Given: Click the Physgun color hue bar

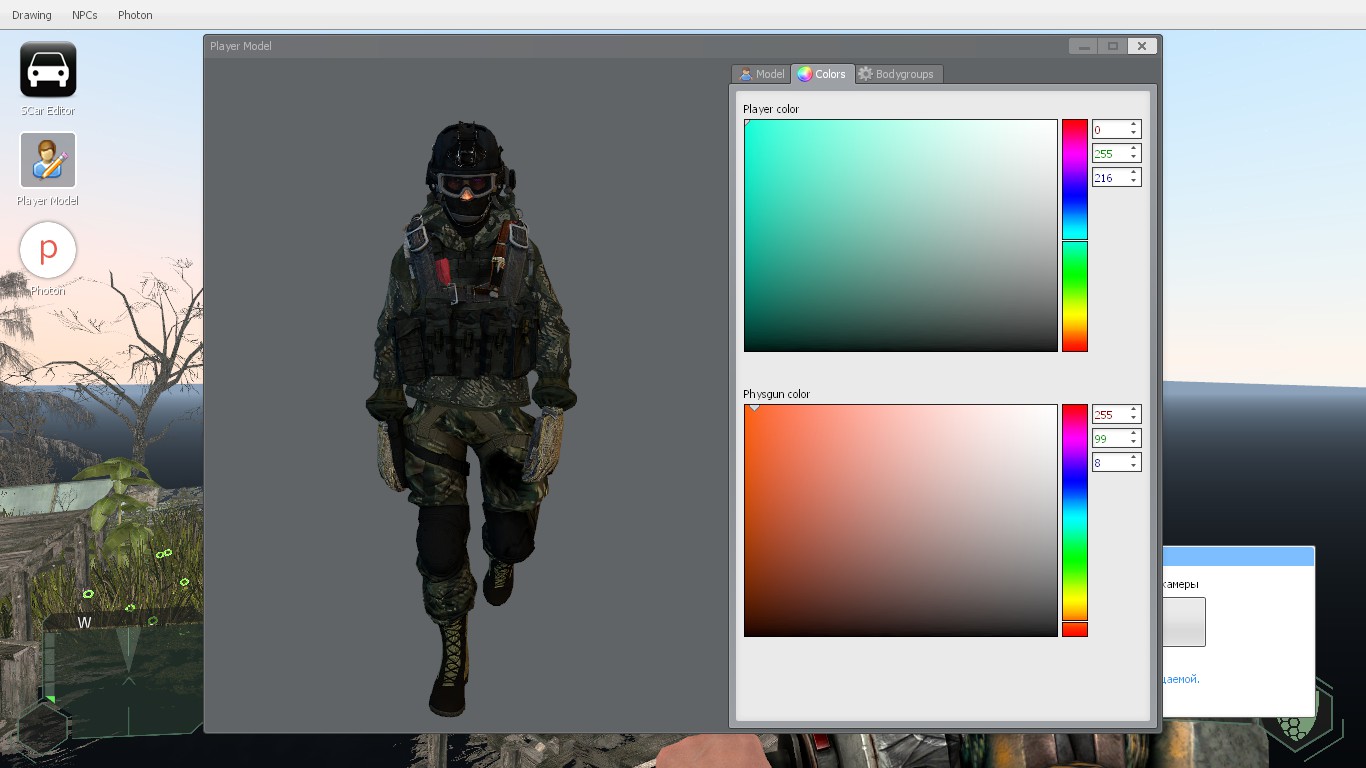Looking at the screenshot, I should point(1074,520).
